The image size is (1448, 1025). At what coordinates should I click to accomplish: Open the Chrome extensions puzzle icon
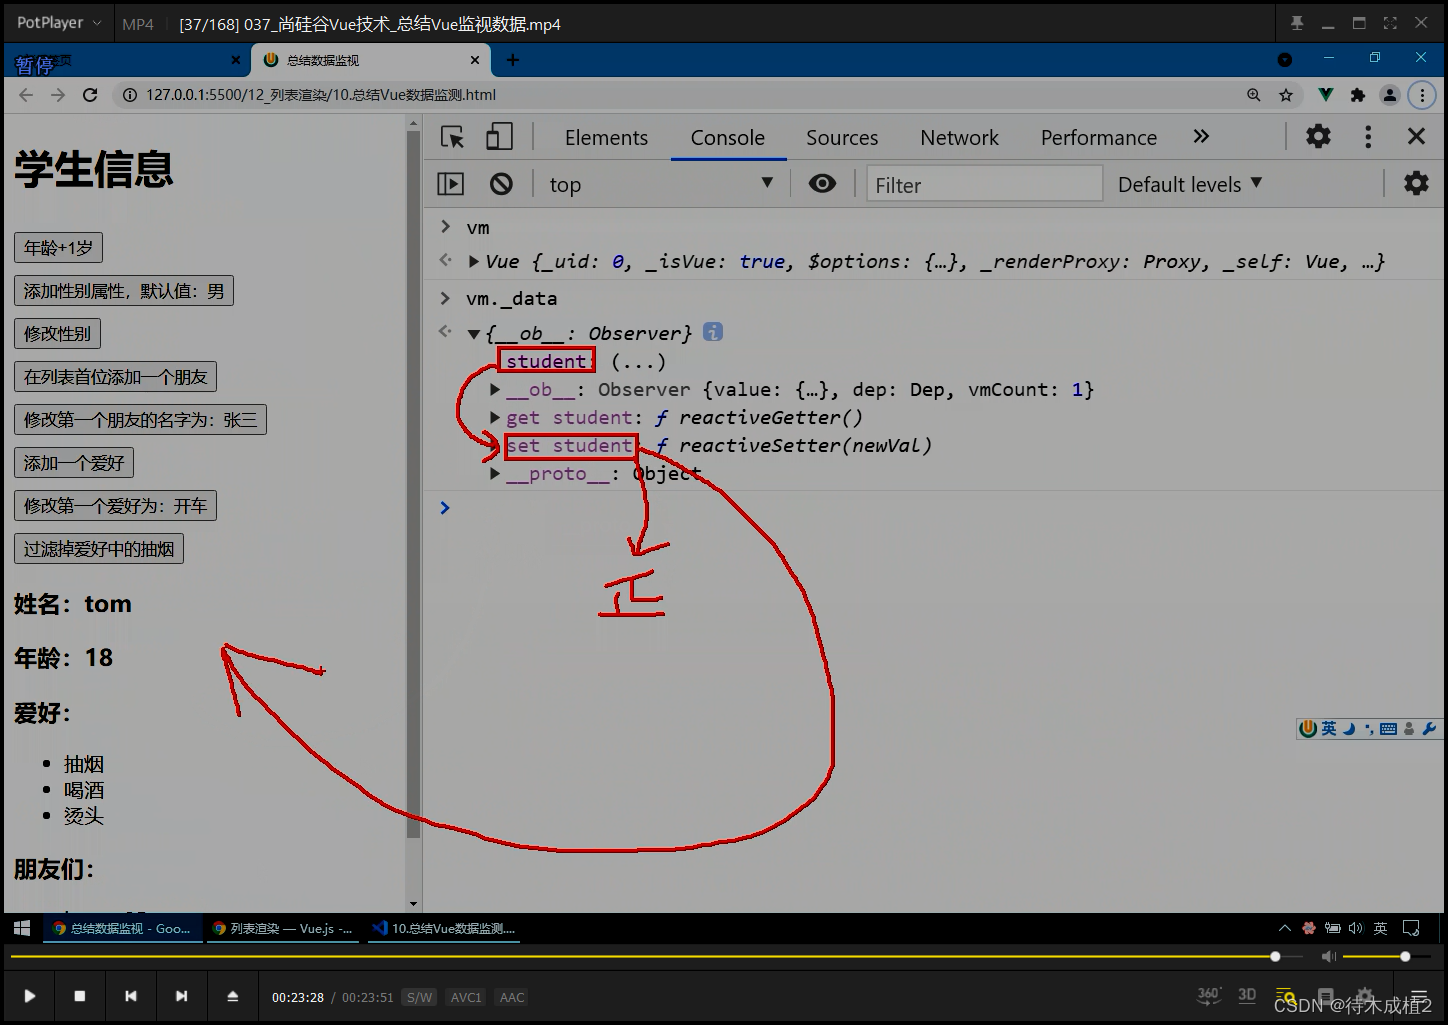[1357, 95]
